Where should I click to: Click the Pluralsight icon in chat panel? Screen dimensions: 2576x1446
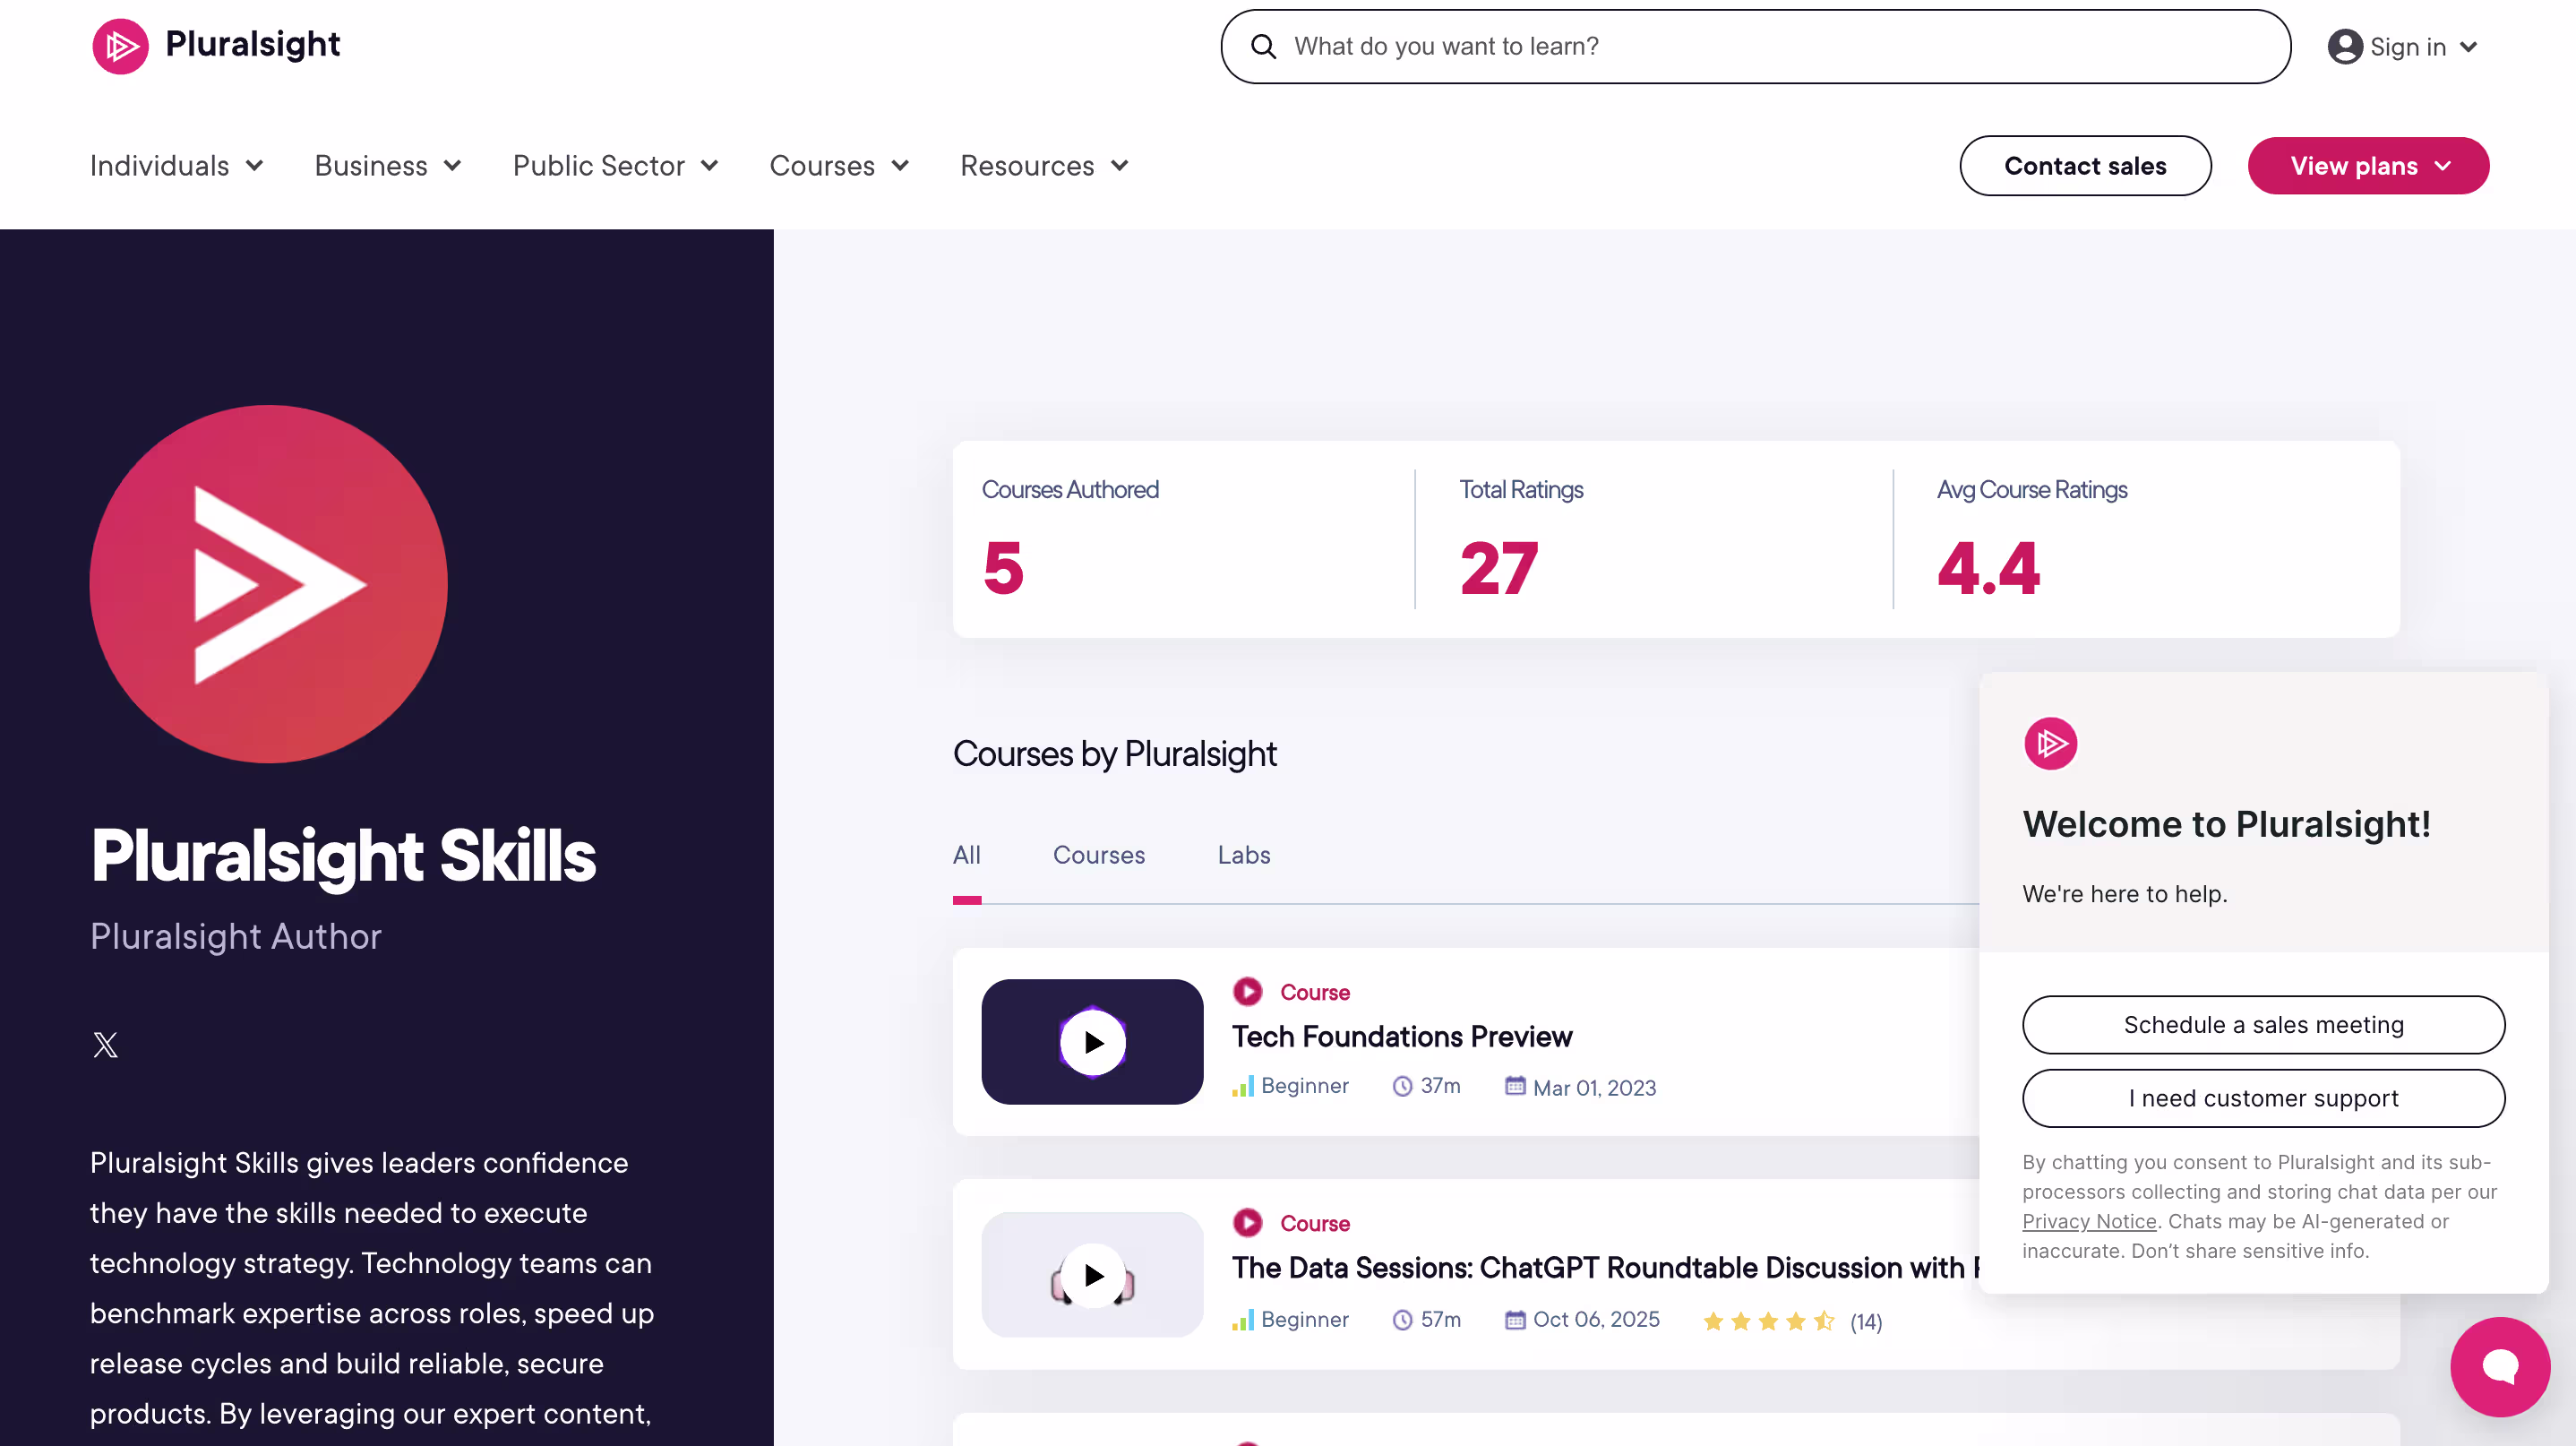2050,744
